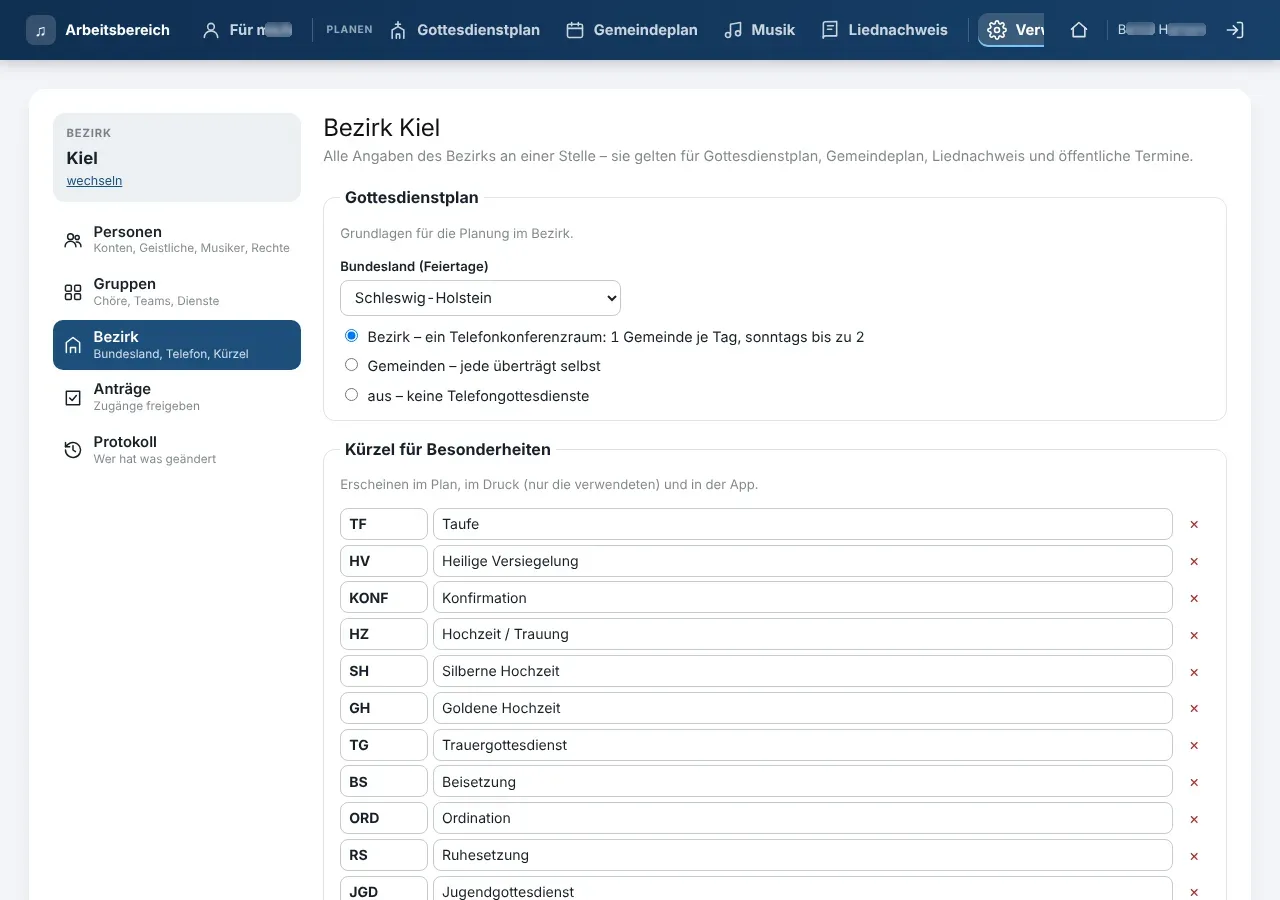This screenshot has height=900, width=1280.
Task: Open Arbeitsbereich in the top bar
Action: [98, 30]
